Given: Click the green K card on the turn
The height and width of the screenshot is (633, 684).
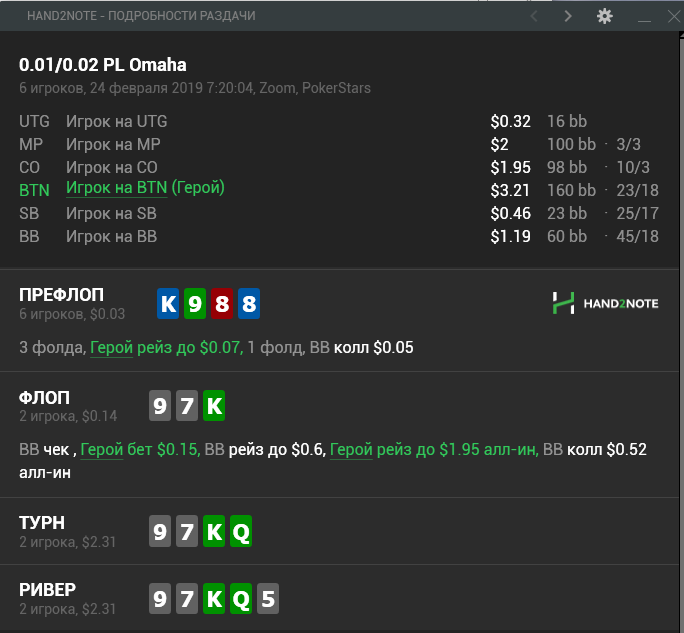Looking at the screenshot, I should pyautogui.click(x=214, y=531).
